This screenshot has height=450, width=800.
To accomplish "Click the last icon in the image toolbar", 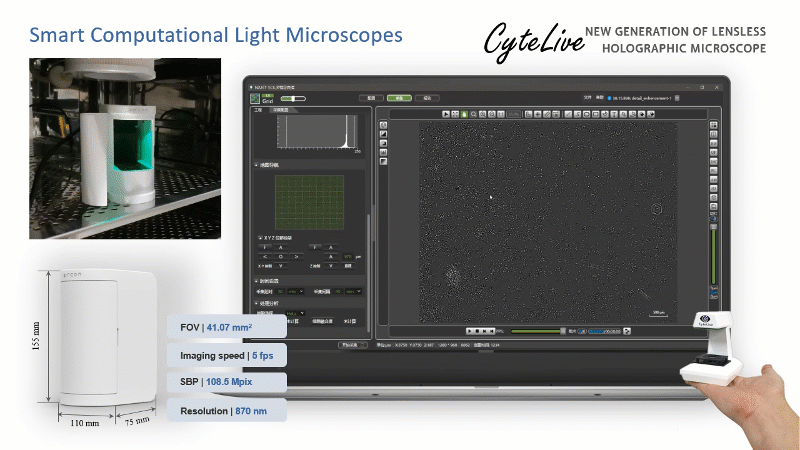I will coord(651,114).
